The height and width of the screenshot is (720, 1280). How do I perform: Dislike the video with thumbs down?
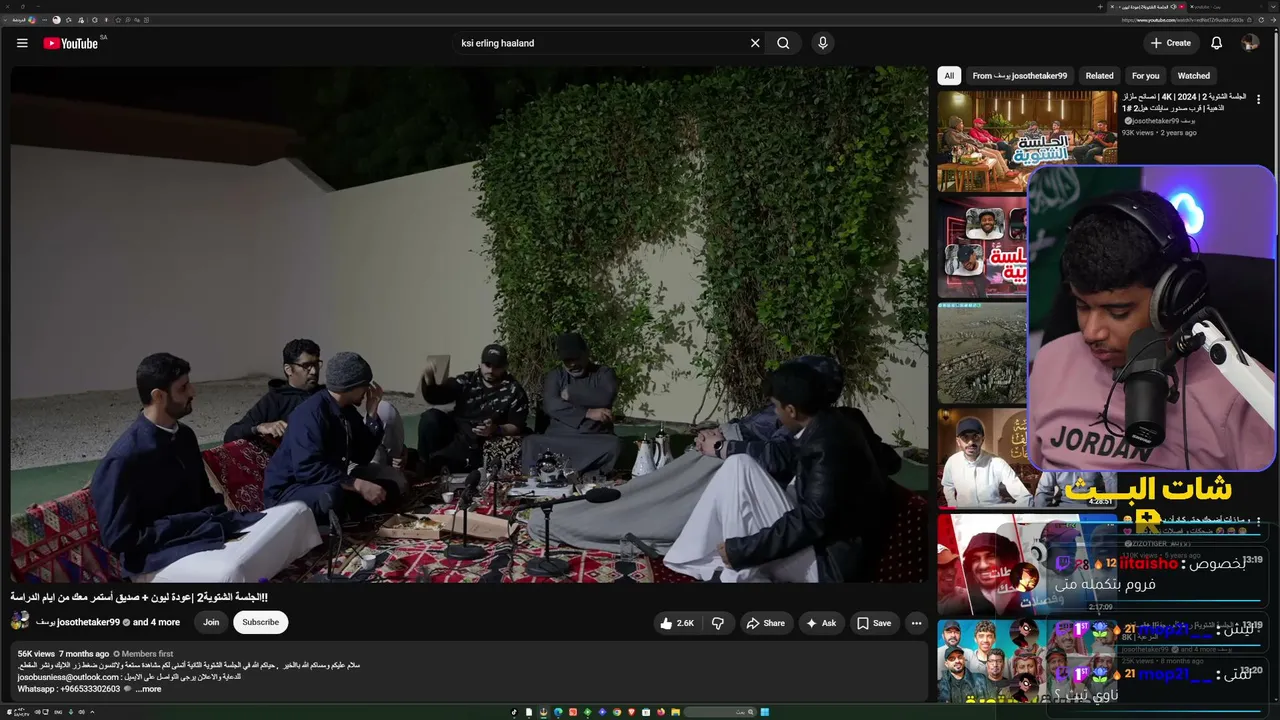(717, 623)
